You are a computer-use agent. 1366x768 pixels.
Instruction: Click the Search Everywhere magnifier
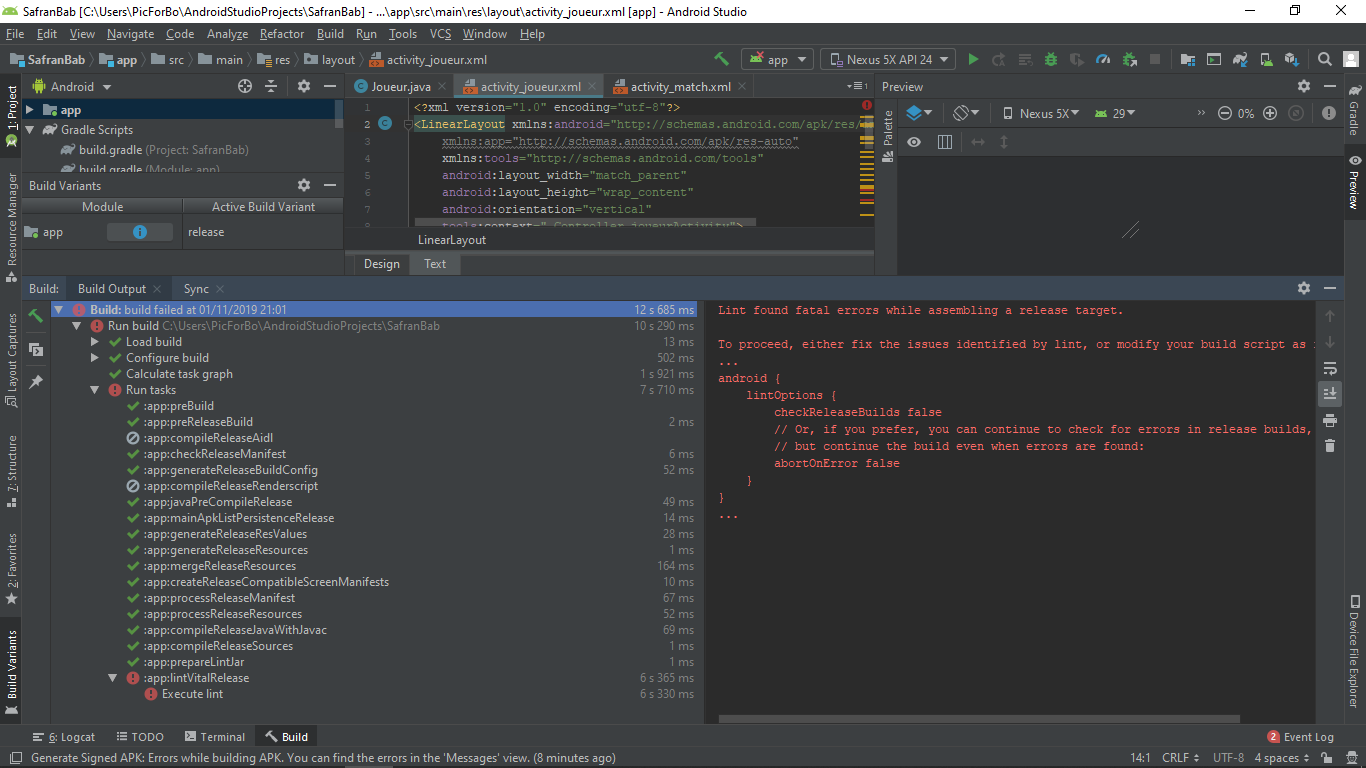coord(1324,59)
